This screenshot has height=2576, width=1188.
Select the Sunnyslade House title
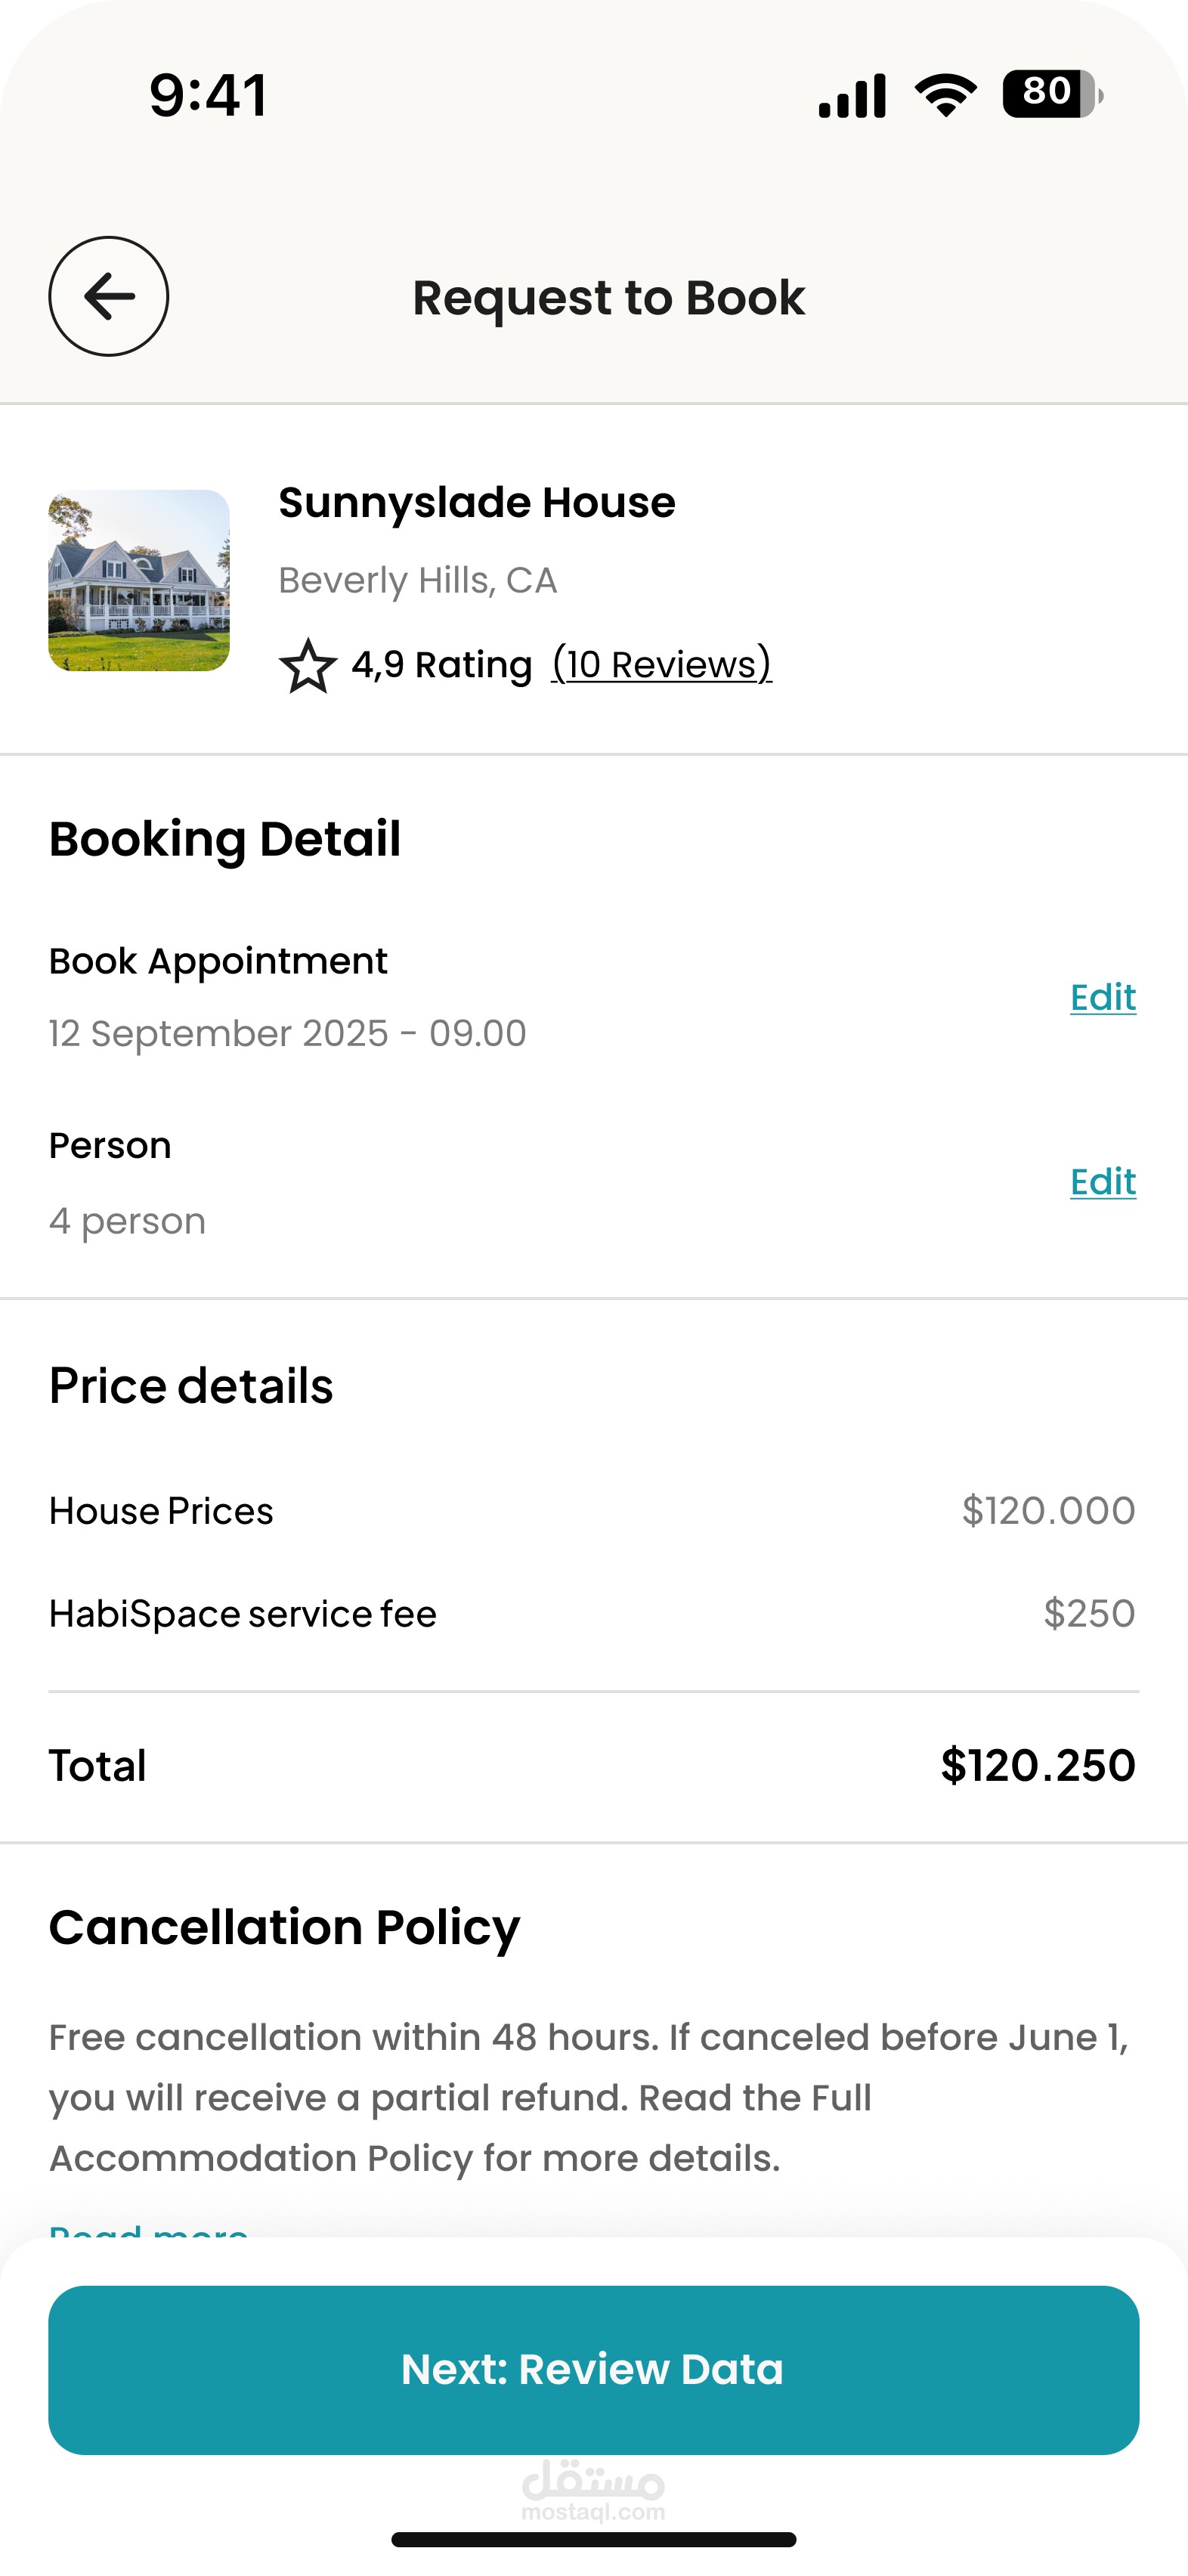click(x=477, y=502)
